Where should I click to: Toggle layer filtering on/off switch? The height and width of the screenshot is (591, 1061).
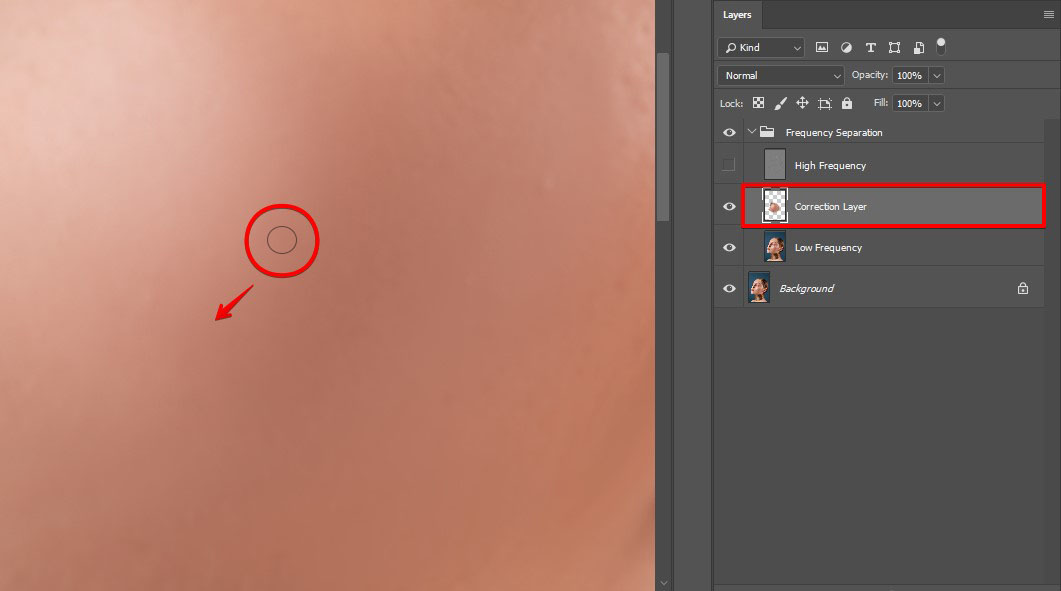pyautogui.click(x=941, y=46)
